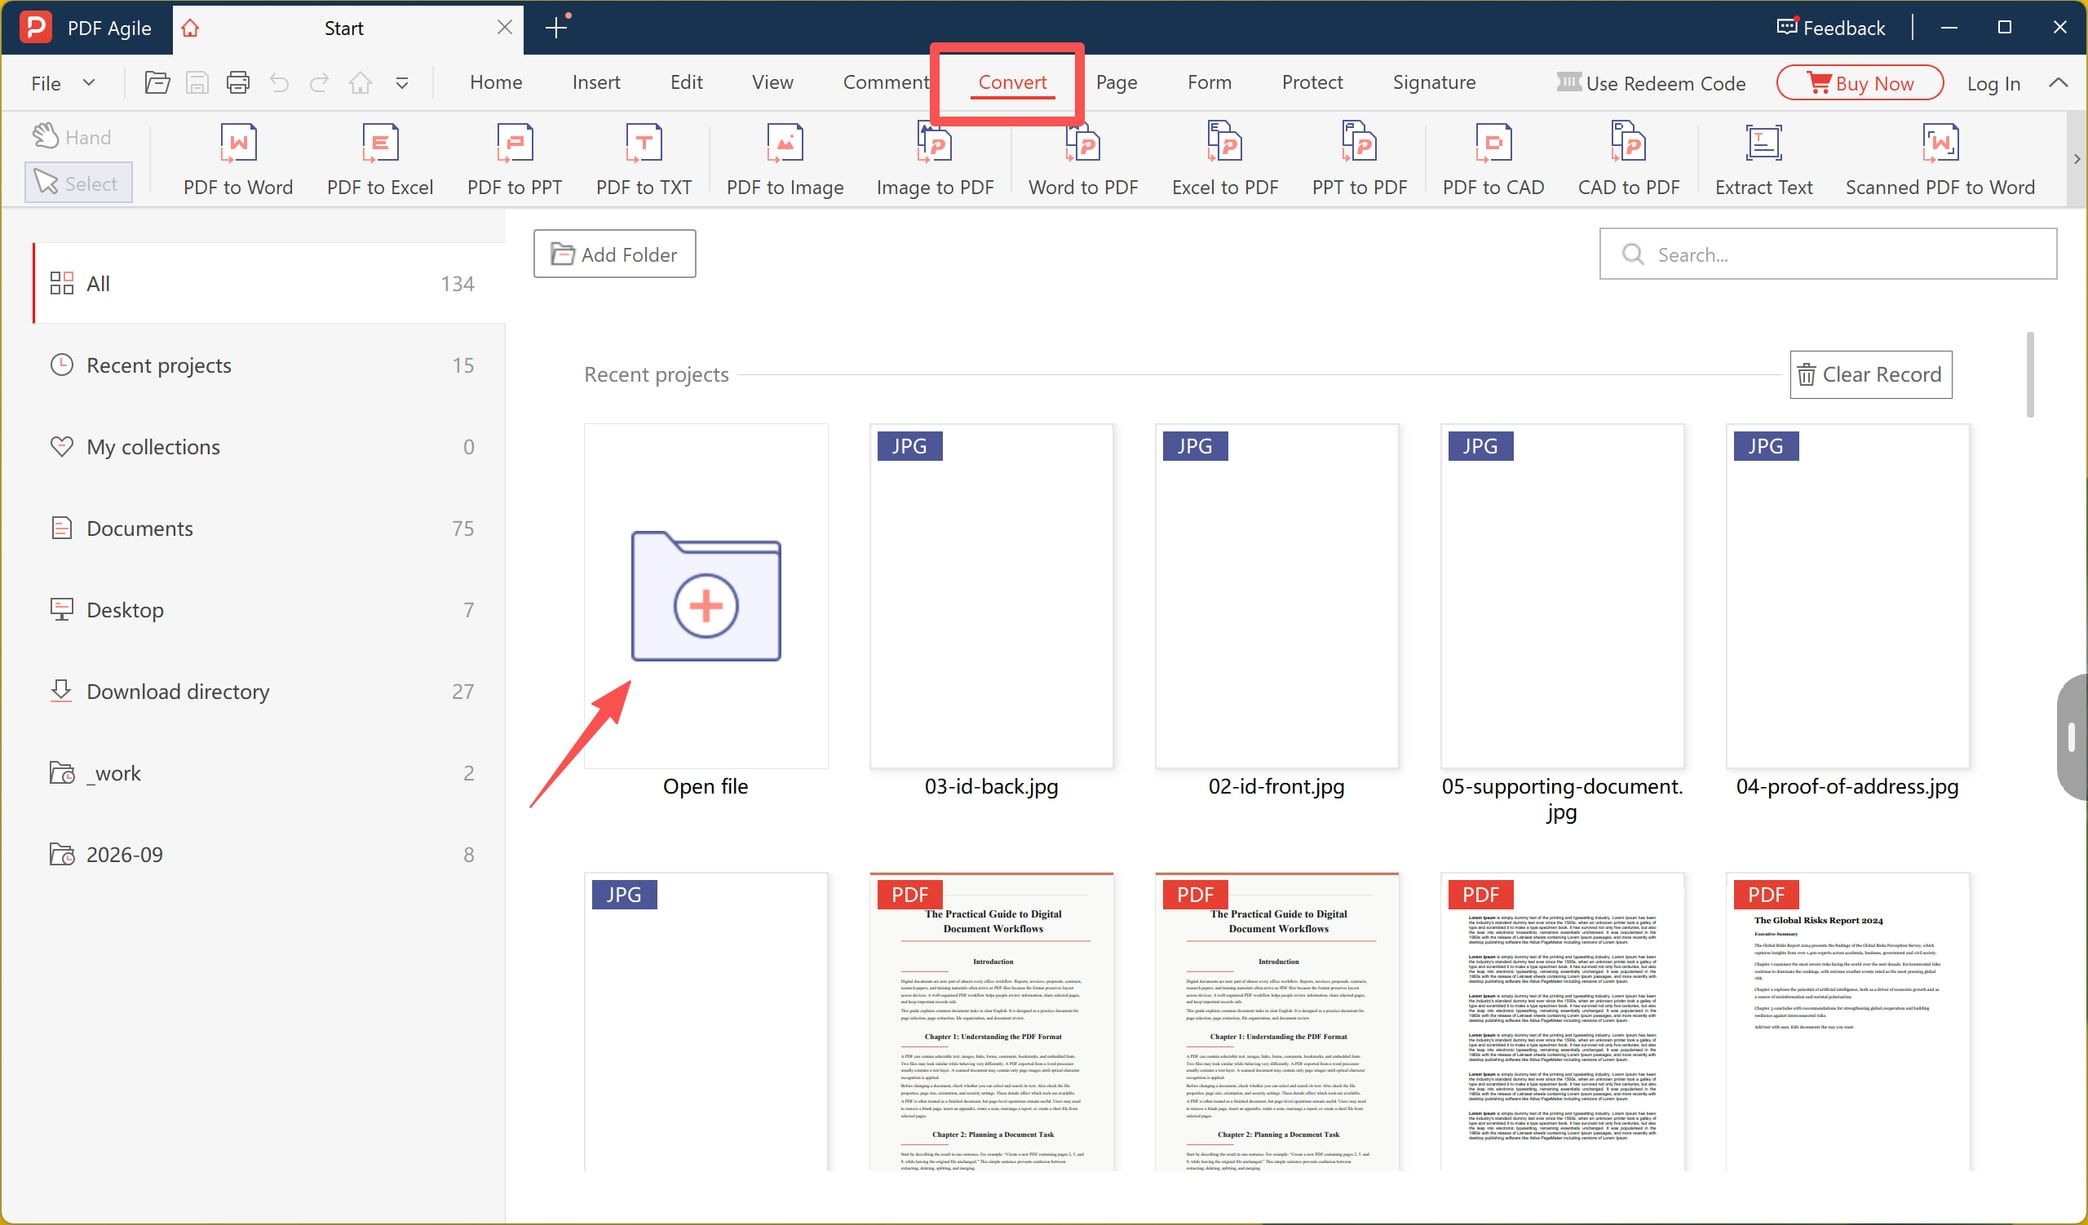
Task: Click the Extract Text tool
Action: 1763,160
